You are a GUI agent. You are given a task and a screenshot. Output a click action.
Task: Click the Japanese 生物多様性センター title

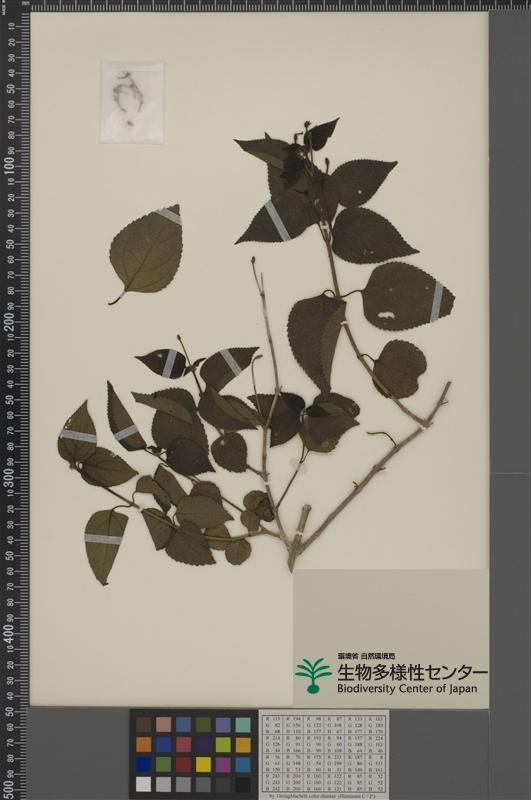pos(412,672)
